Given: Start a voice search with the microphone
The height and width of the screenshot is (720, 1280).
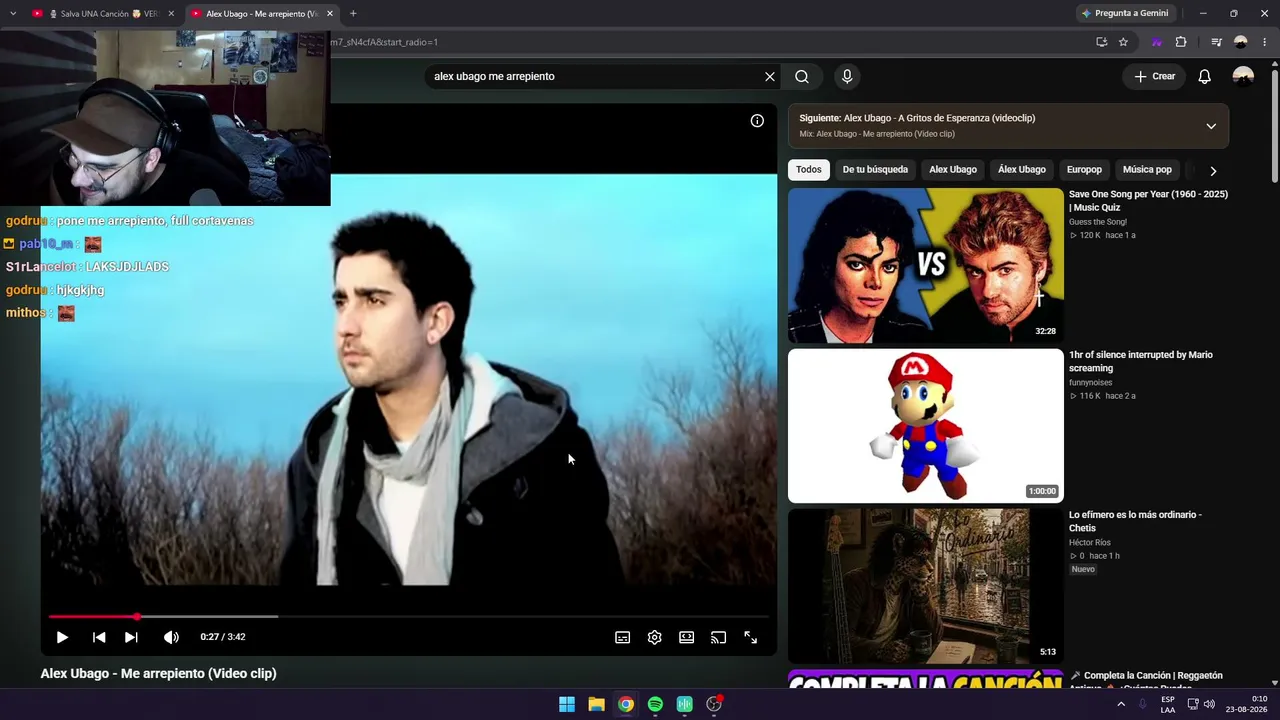Looking at the screenshot, I should click(x=847, y=76).
